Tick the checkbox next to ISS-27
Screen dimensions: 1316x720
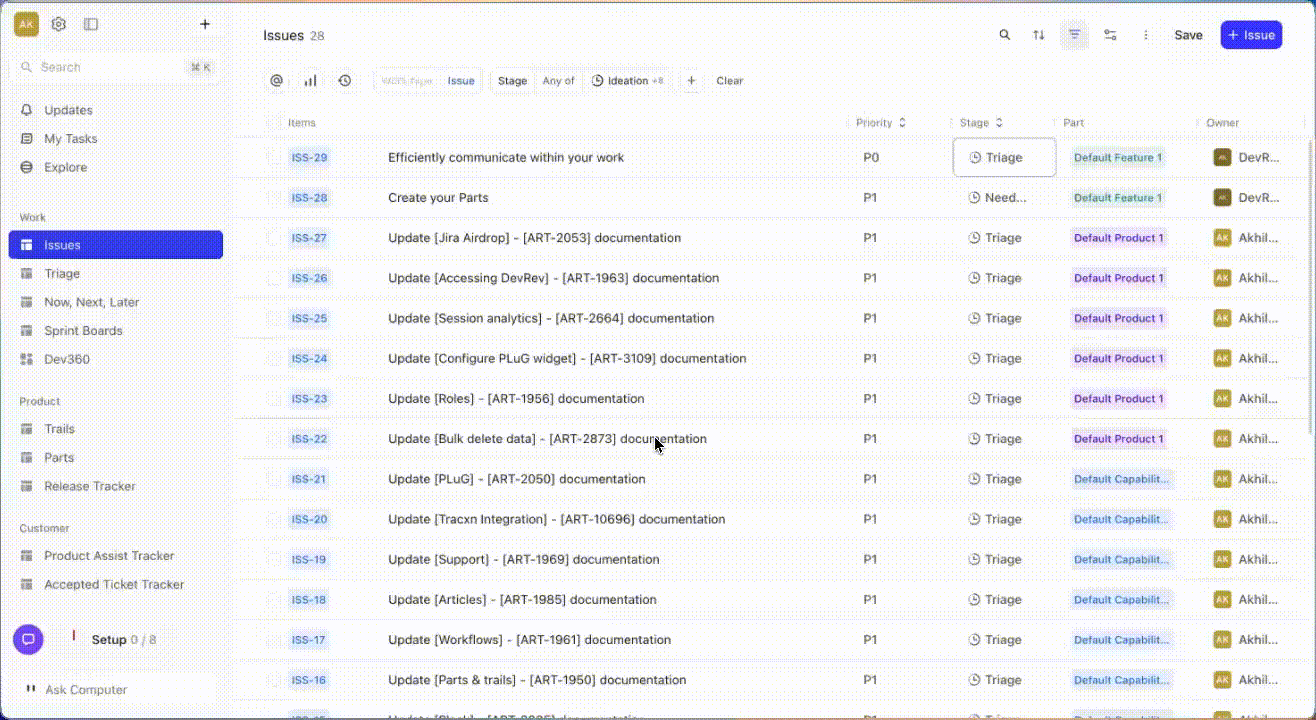(x=273, y=238)
